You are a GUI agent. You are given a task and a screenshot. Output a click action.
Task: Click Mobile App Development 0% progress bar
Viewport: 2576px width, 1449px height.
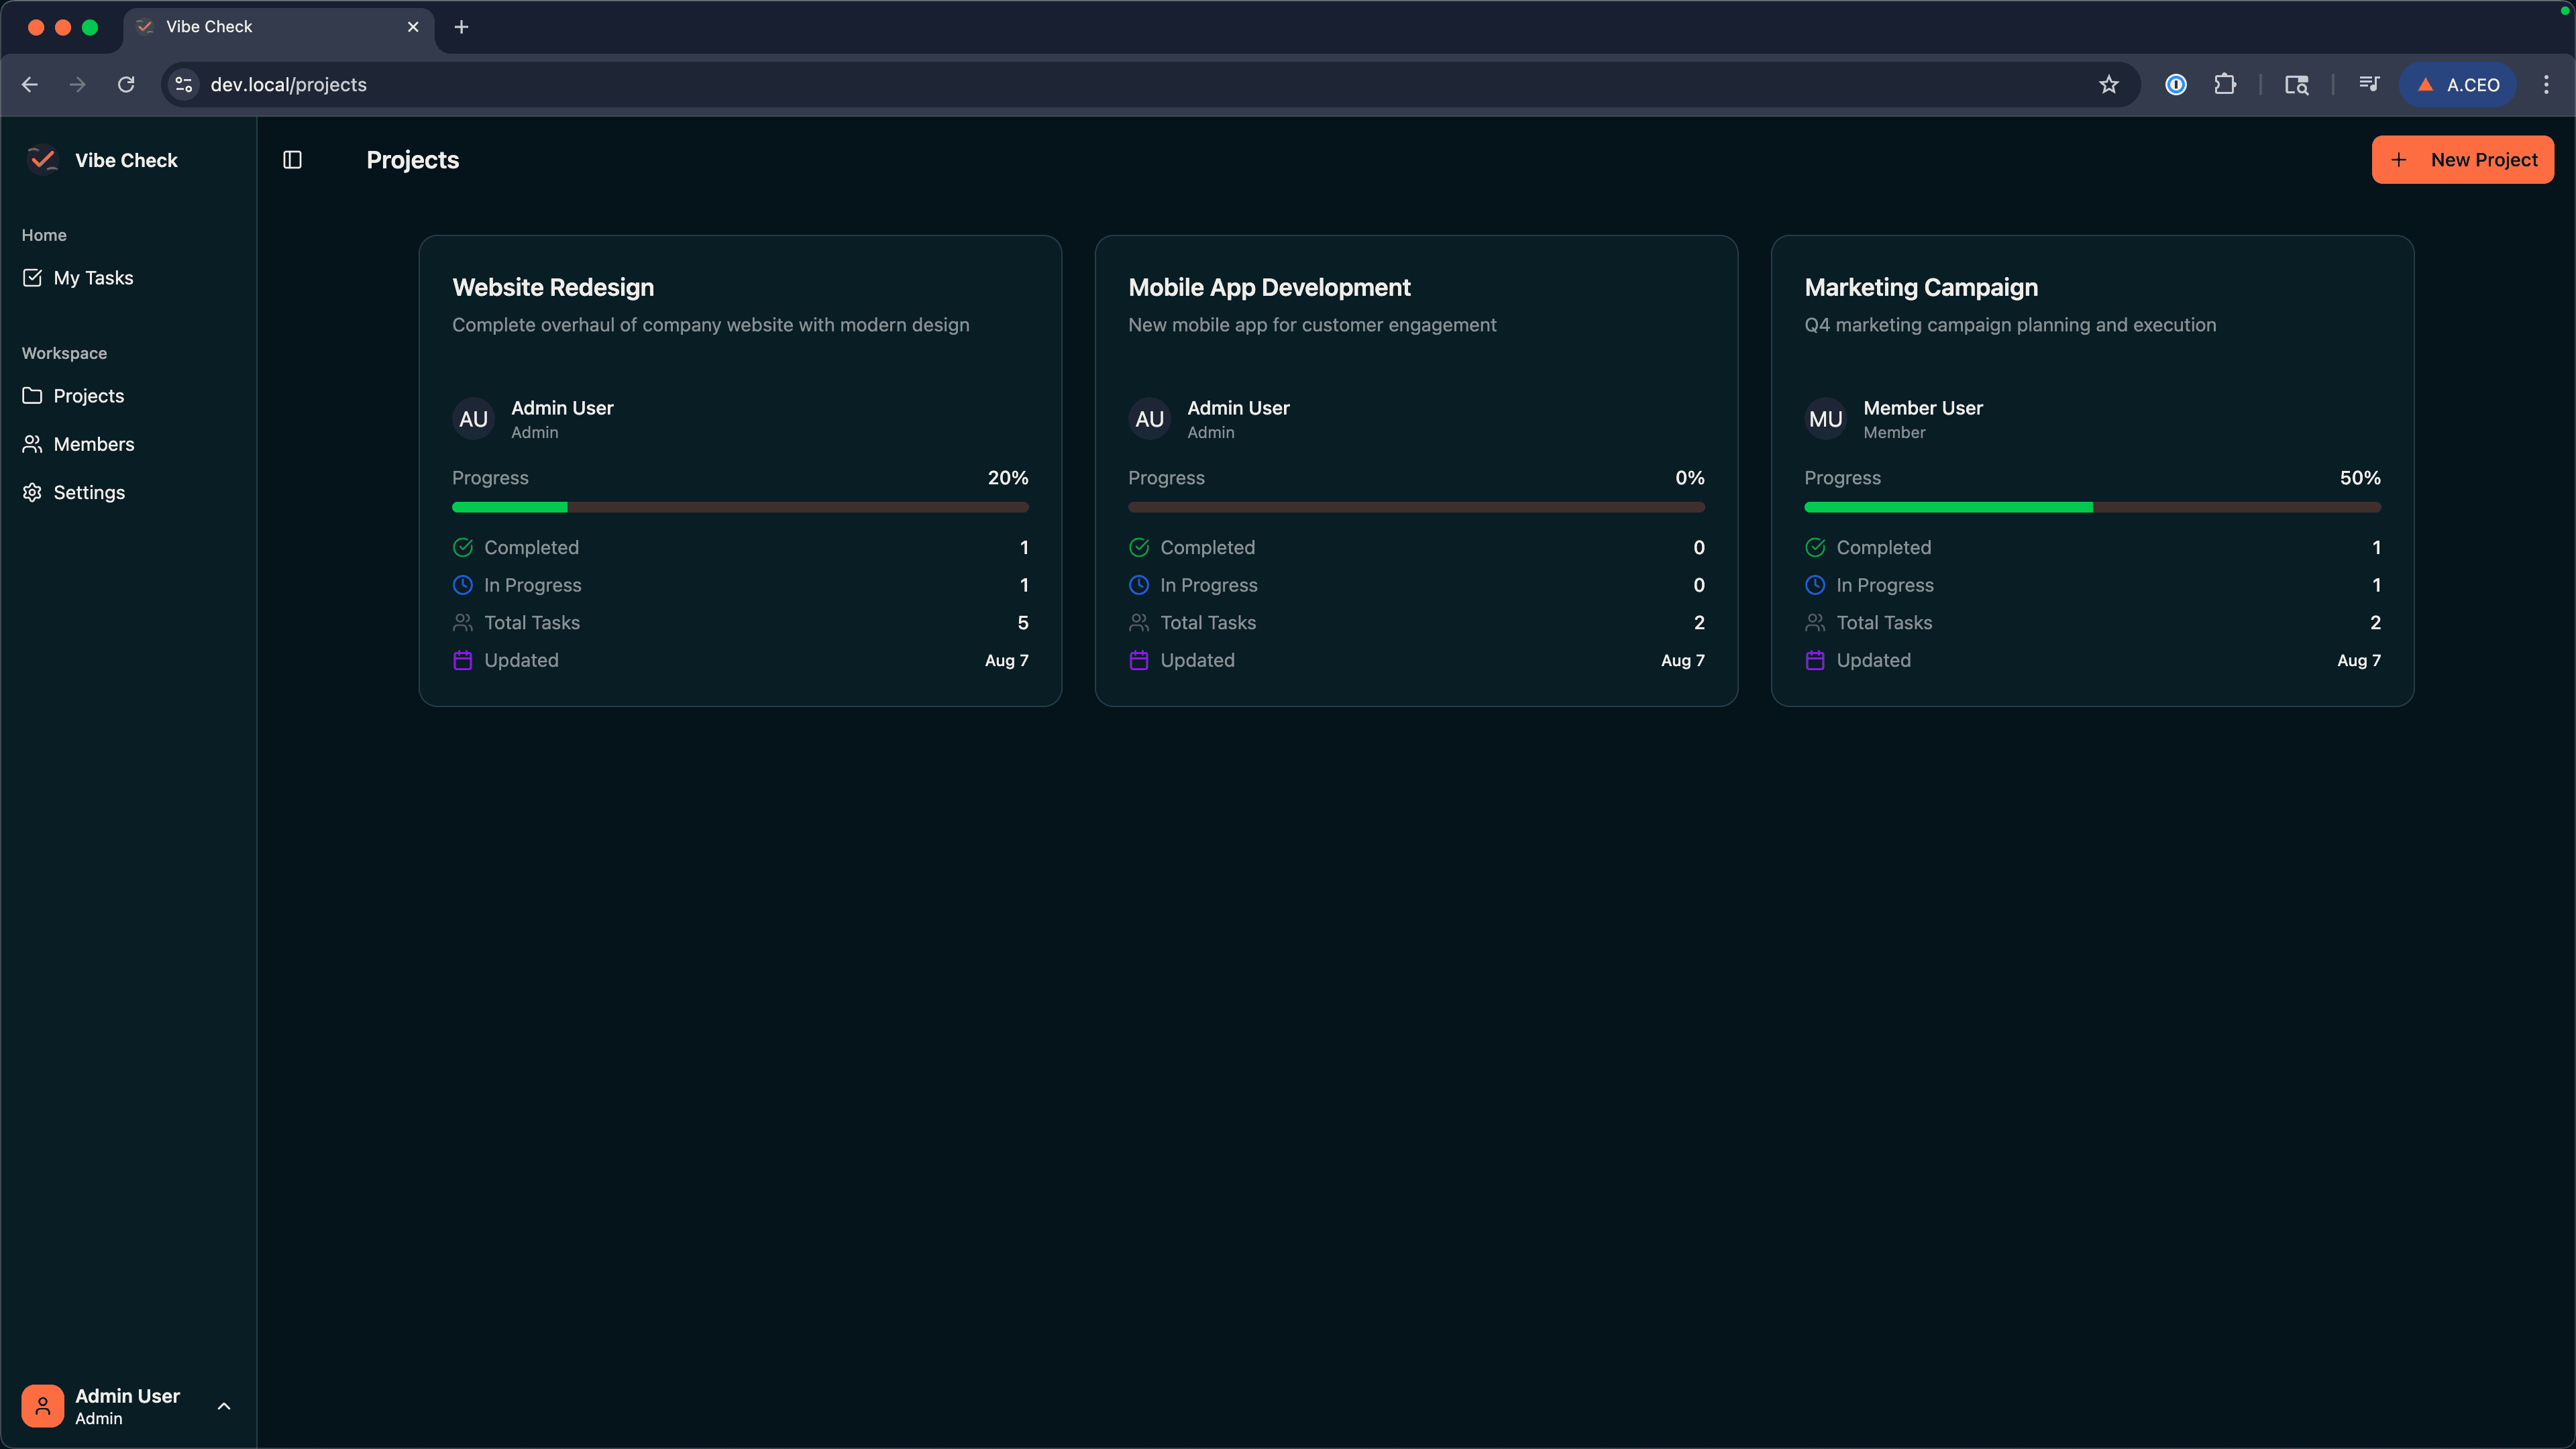click(x=1416, y=508)
